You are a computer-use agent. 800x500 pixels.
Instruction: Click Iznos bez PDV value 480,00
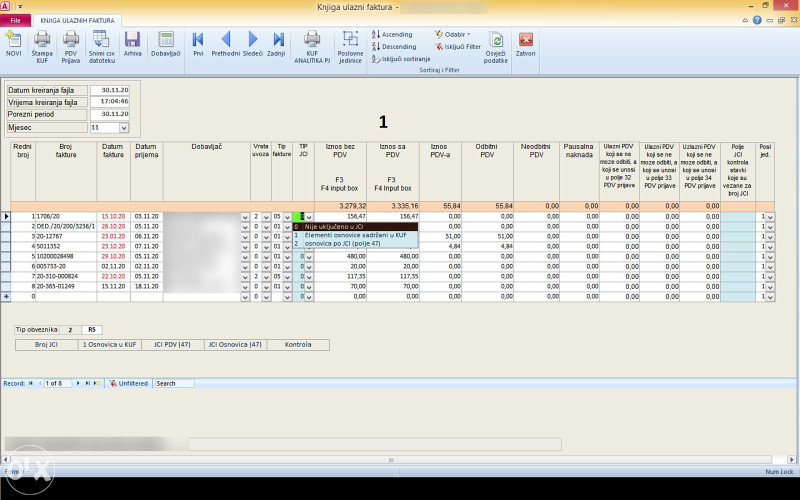pyautogui.click(x=340, y=257)
